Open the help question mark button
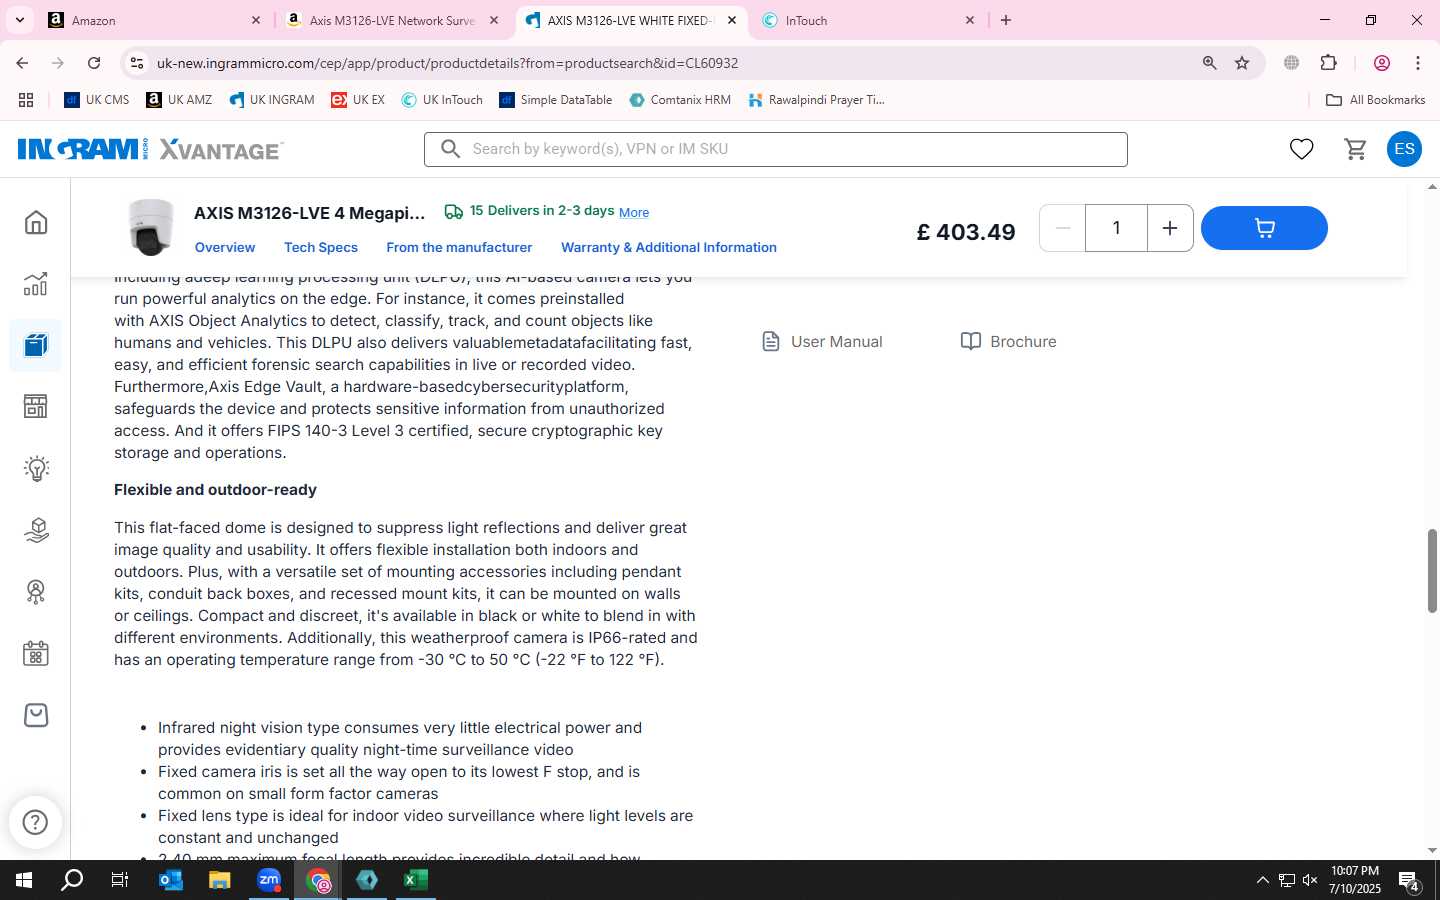 (x=35, y=822)
